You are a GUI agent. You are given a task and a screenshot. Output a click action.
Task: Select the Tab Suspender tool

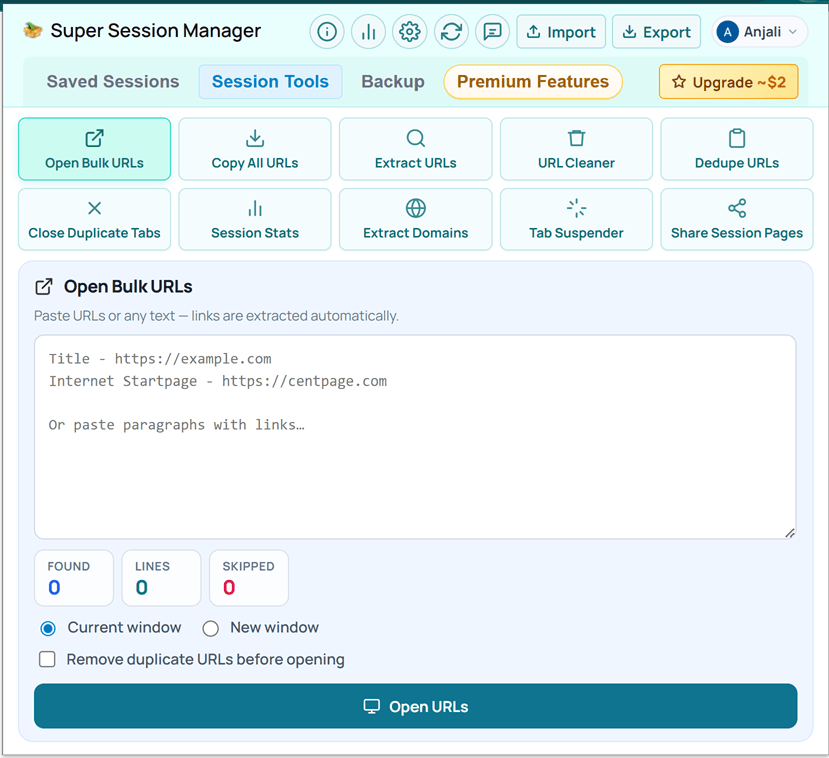click(x=576, y=219)
